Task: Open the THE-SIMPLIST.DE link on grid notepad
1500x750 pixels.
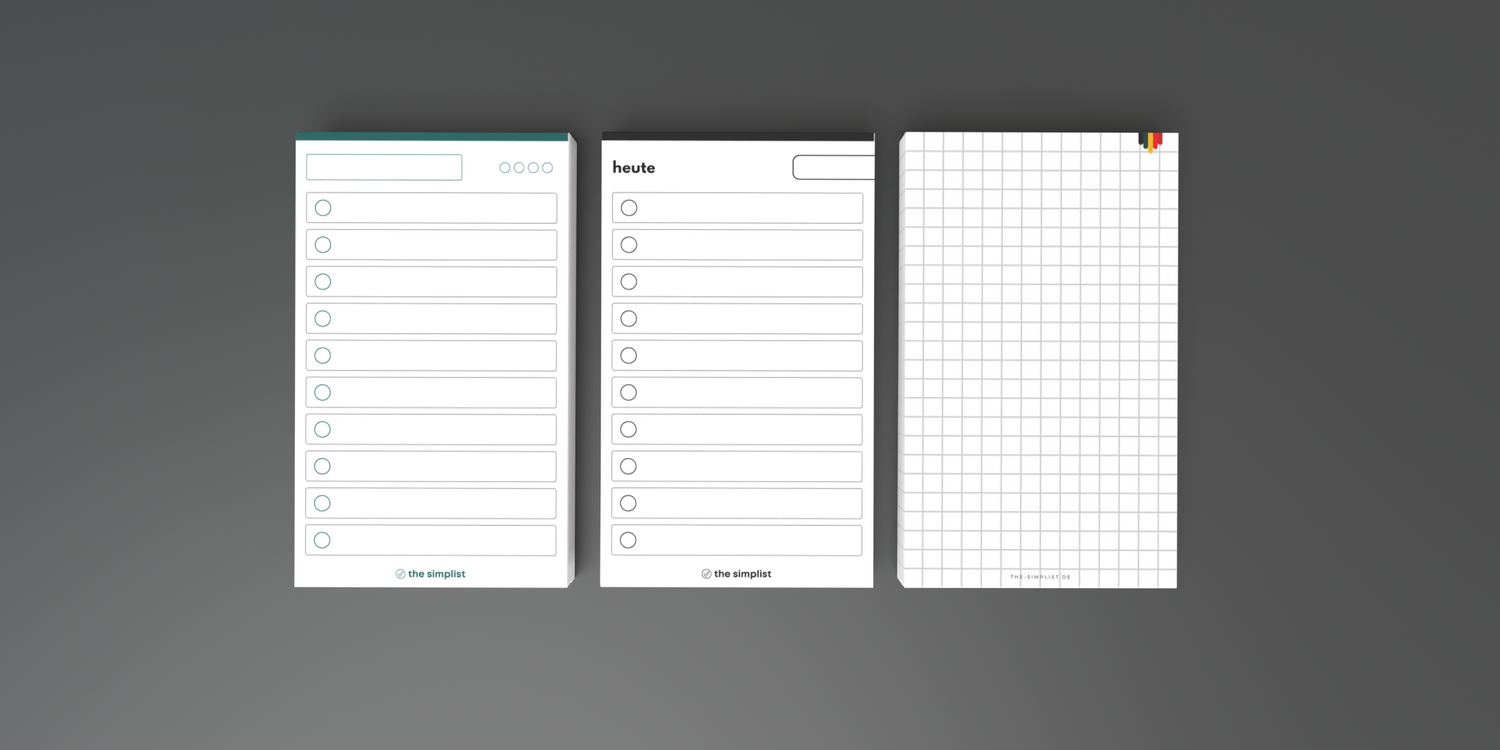Action: (1040, 577)
